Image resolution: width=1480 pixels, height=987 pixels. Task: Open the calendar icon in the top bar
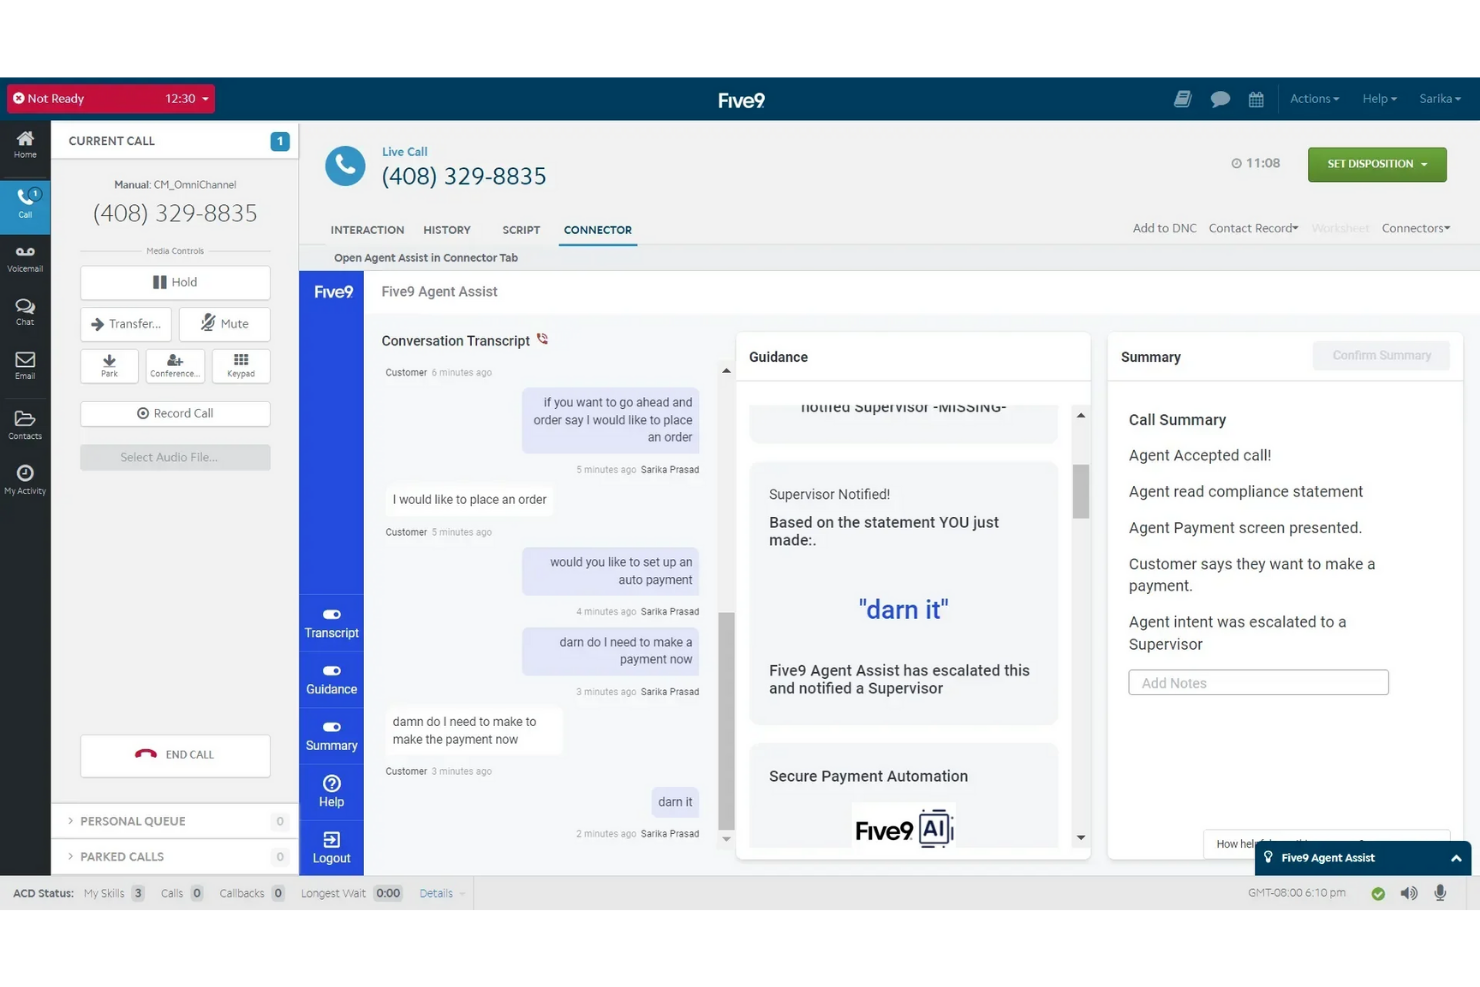coord(1256,99)
